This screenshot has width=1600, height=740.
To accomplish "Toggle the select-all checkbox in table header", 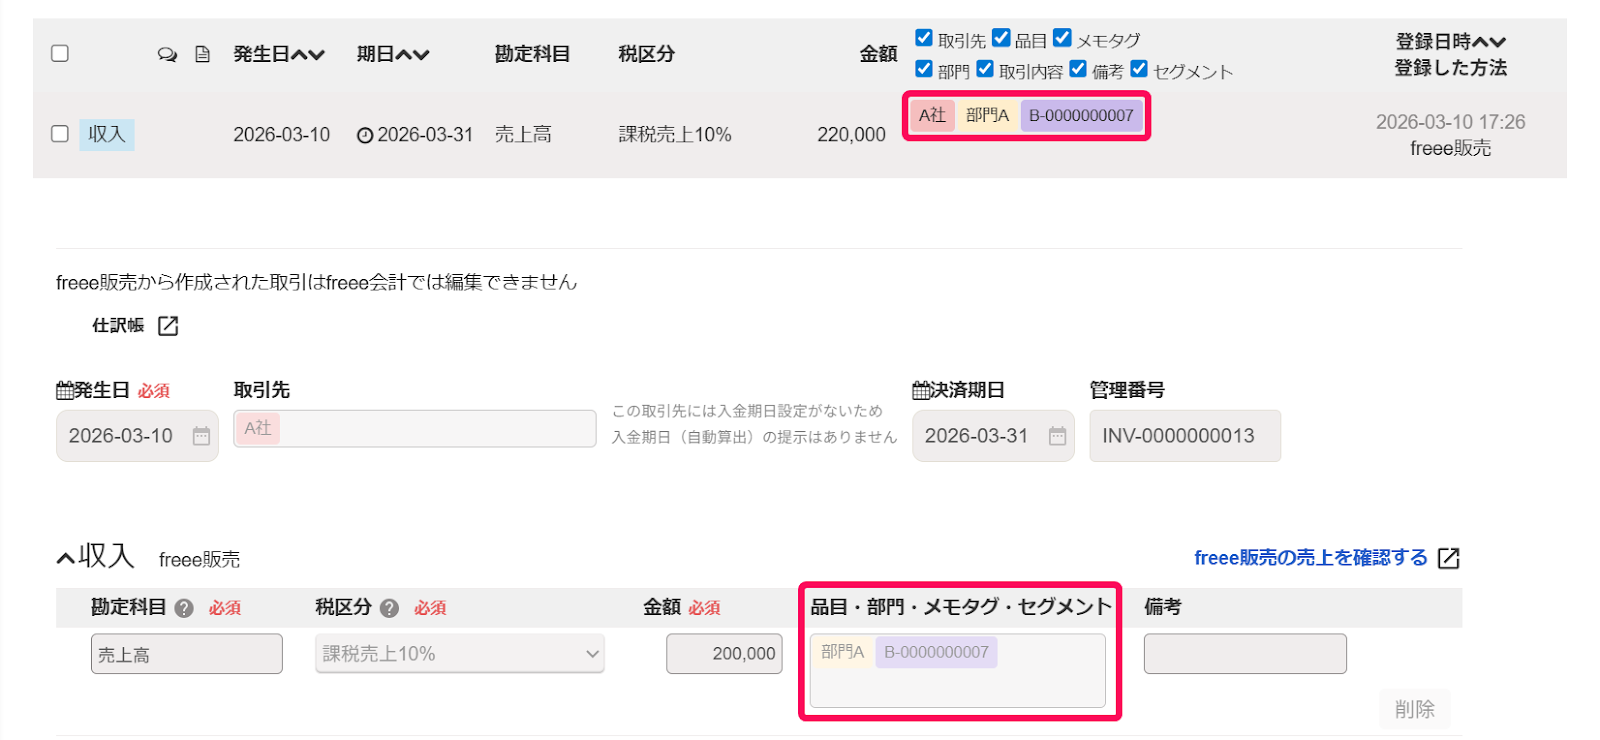I will point(60,53).
